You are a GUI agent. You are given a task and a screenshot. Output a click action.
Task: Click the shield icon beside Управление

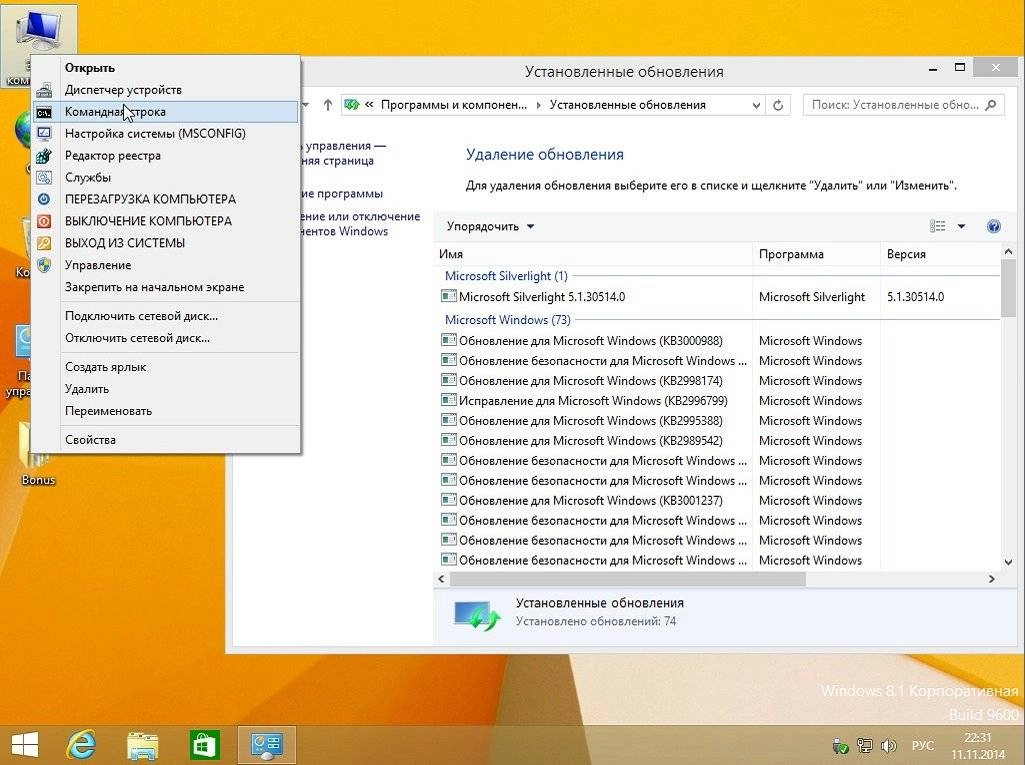point(44,265)
